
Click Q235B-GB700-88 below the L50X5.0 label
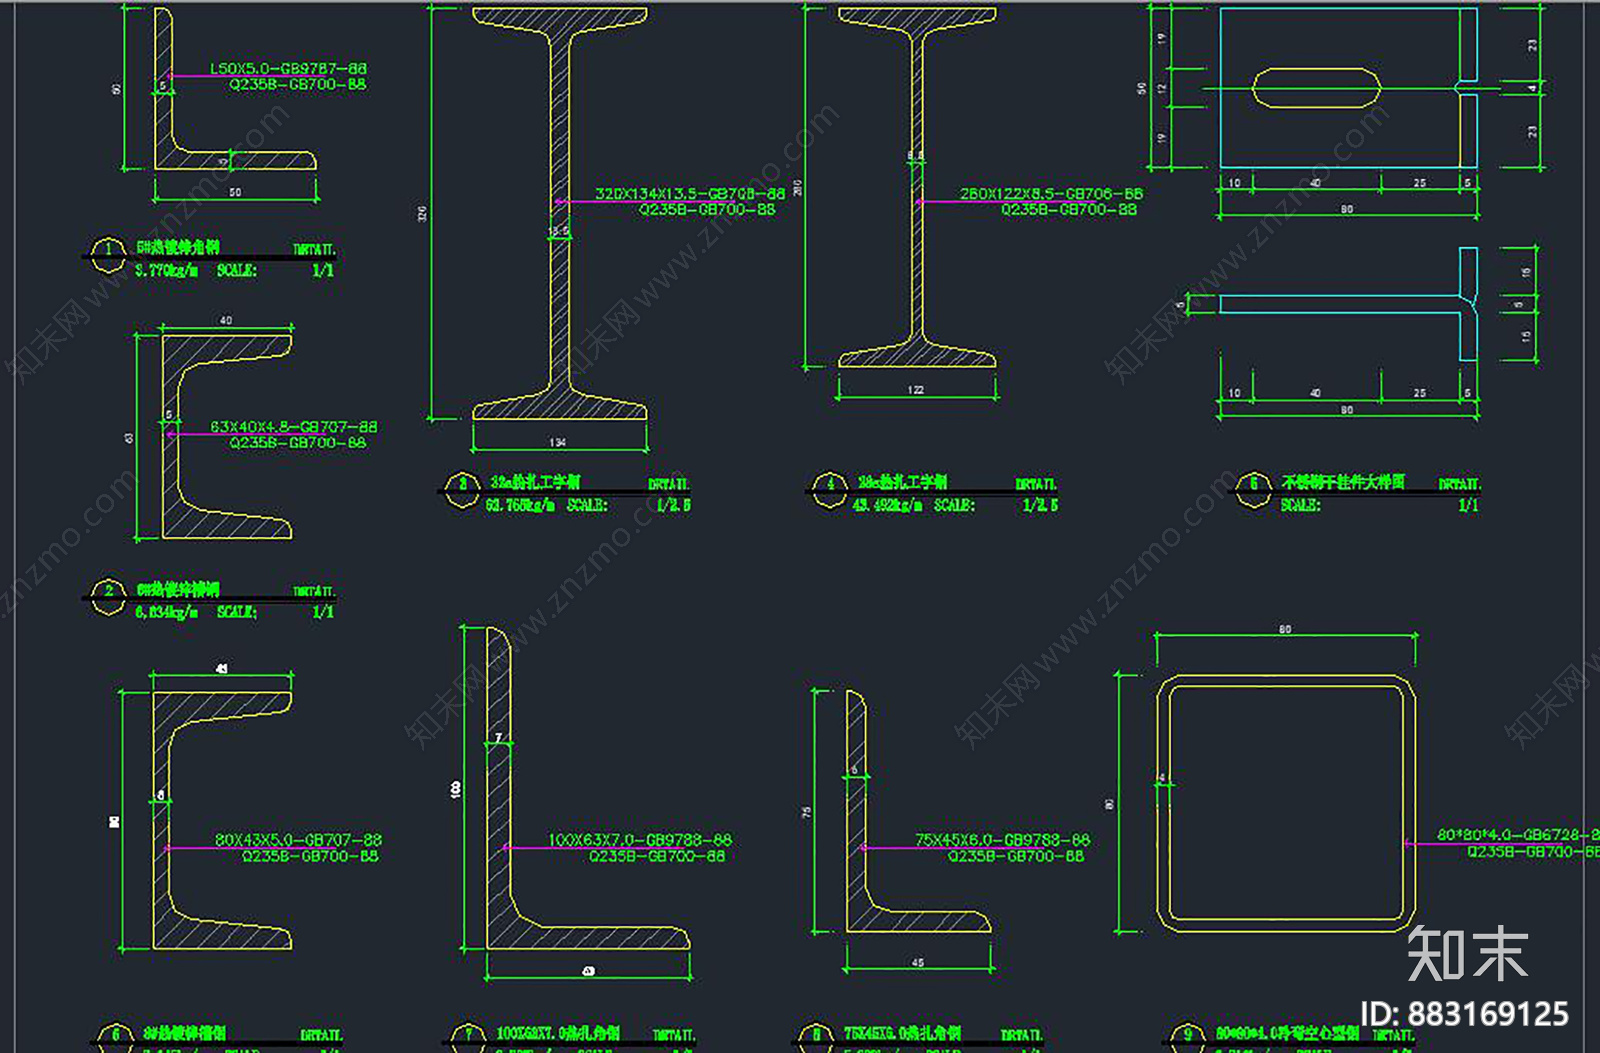298,84
